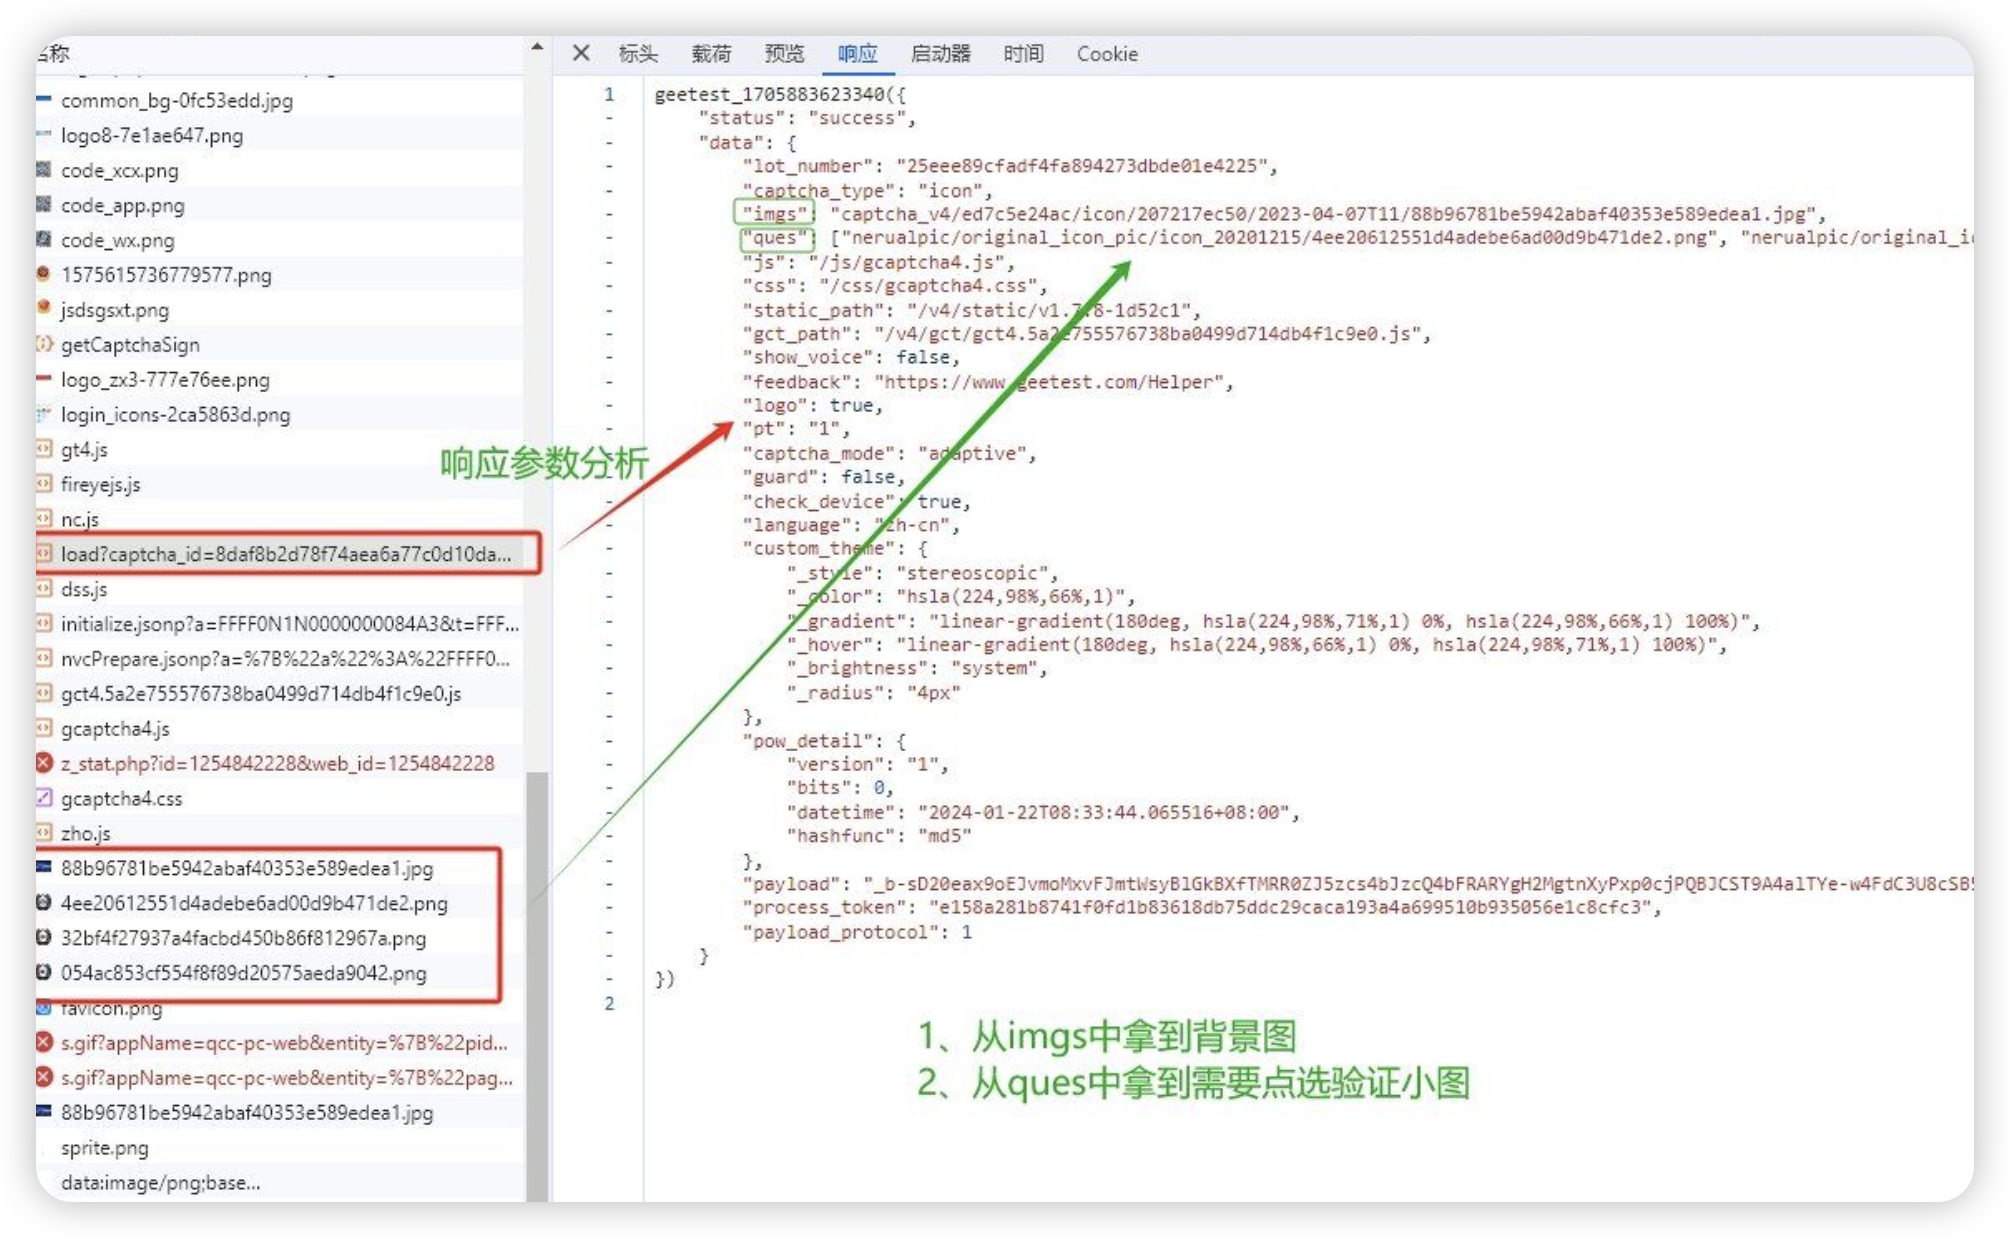Click the favicon.png file icon
The height and width of the screenshot is (1238, 2010).
[x=44, y=1008]
